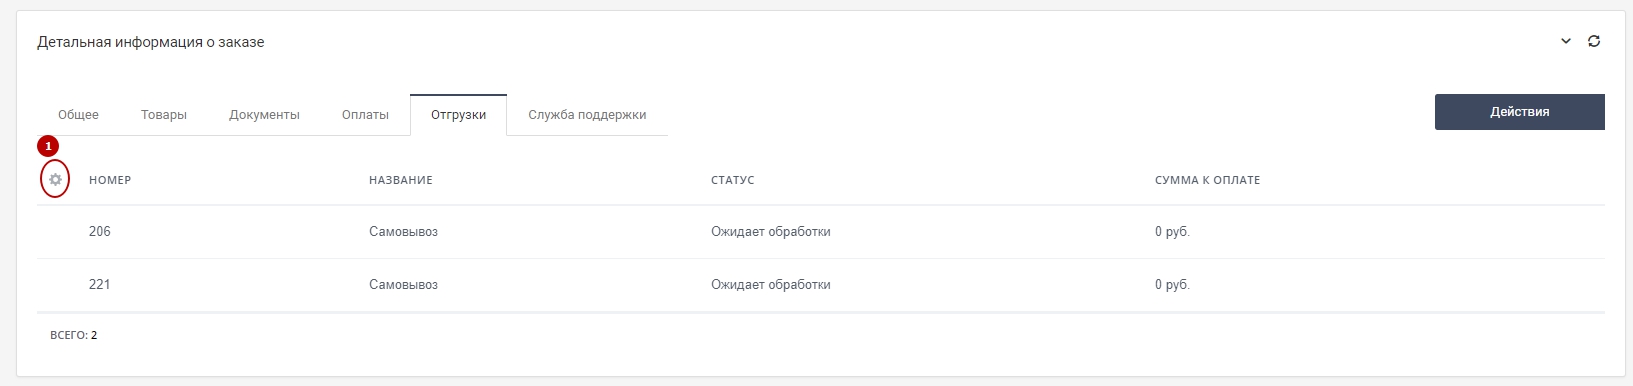This screenshot has height=386, width=1633.
Task: Open table settings gear icon
Action: click(x=55, y=180)
